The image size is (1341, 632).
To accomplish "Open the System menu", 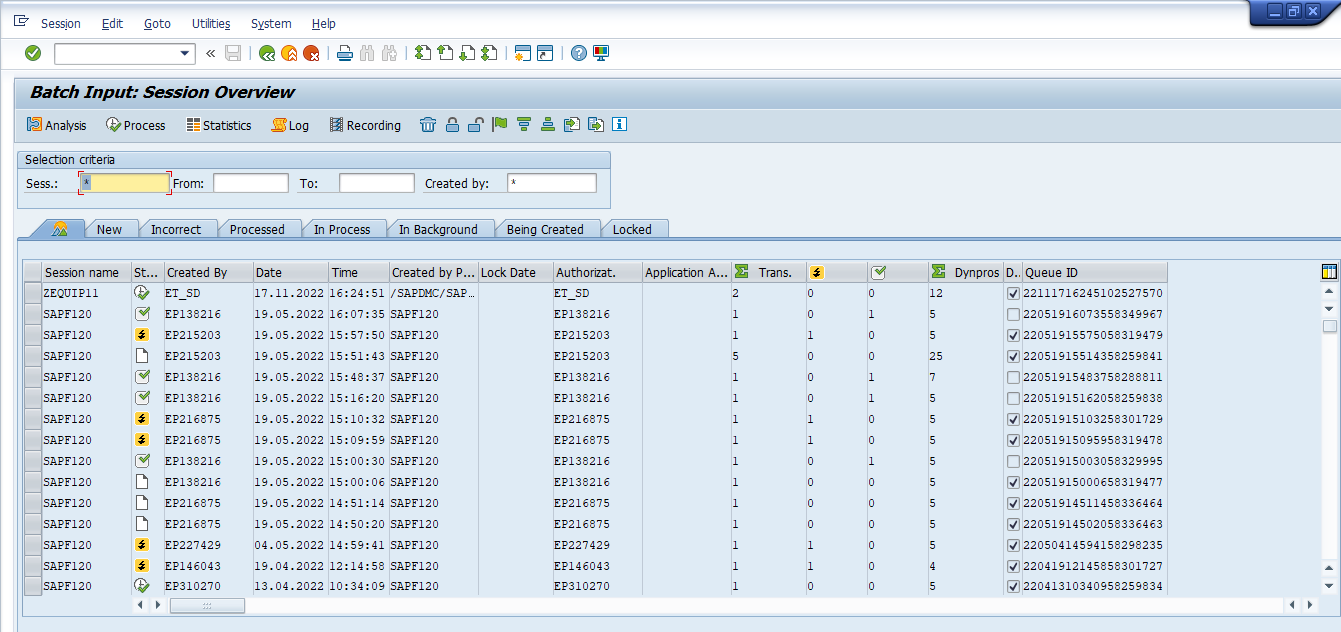I will [271, 23].
